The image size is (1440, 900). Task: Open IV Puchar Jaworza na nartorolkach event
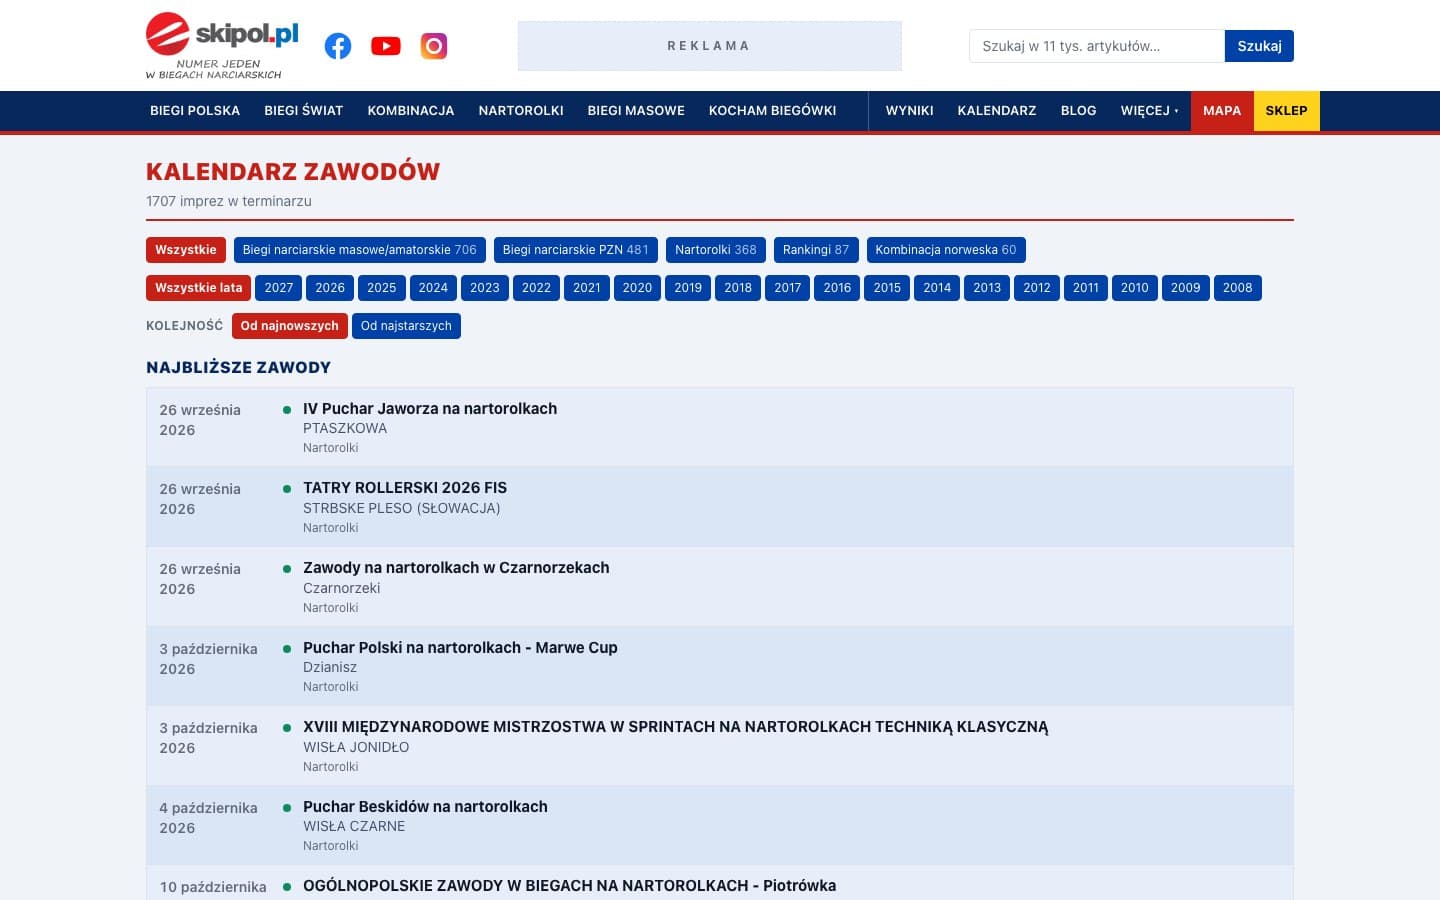click(x=430, y=409)
